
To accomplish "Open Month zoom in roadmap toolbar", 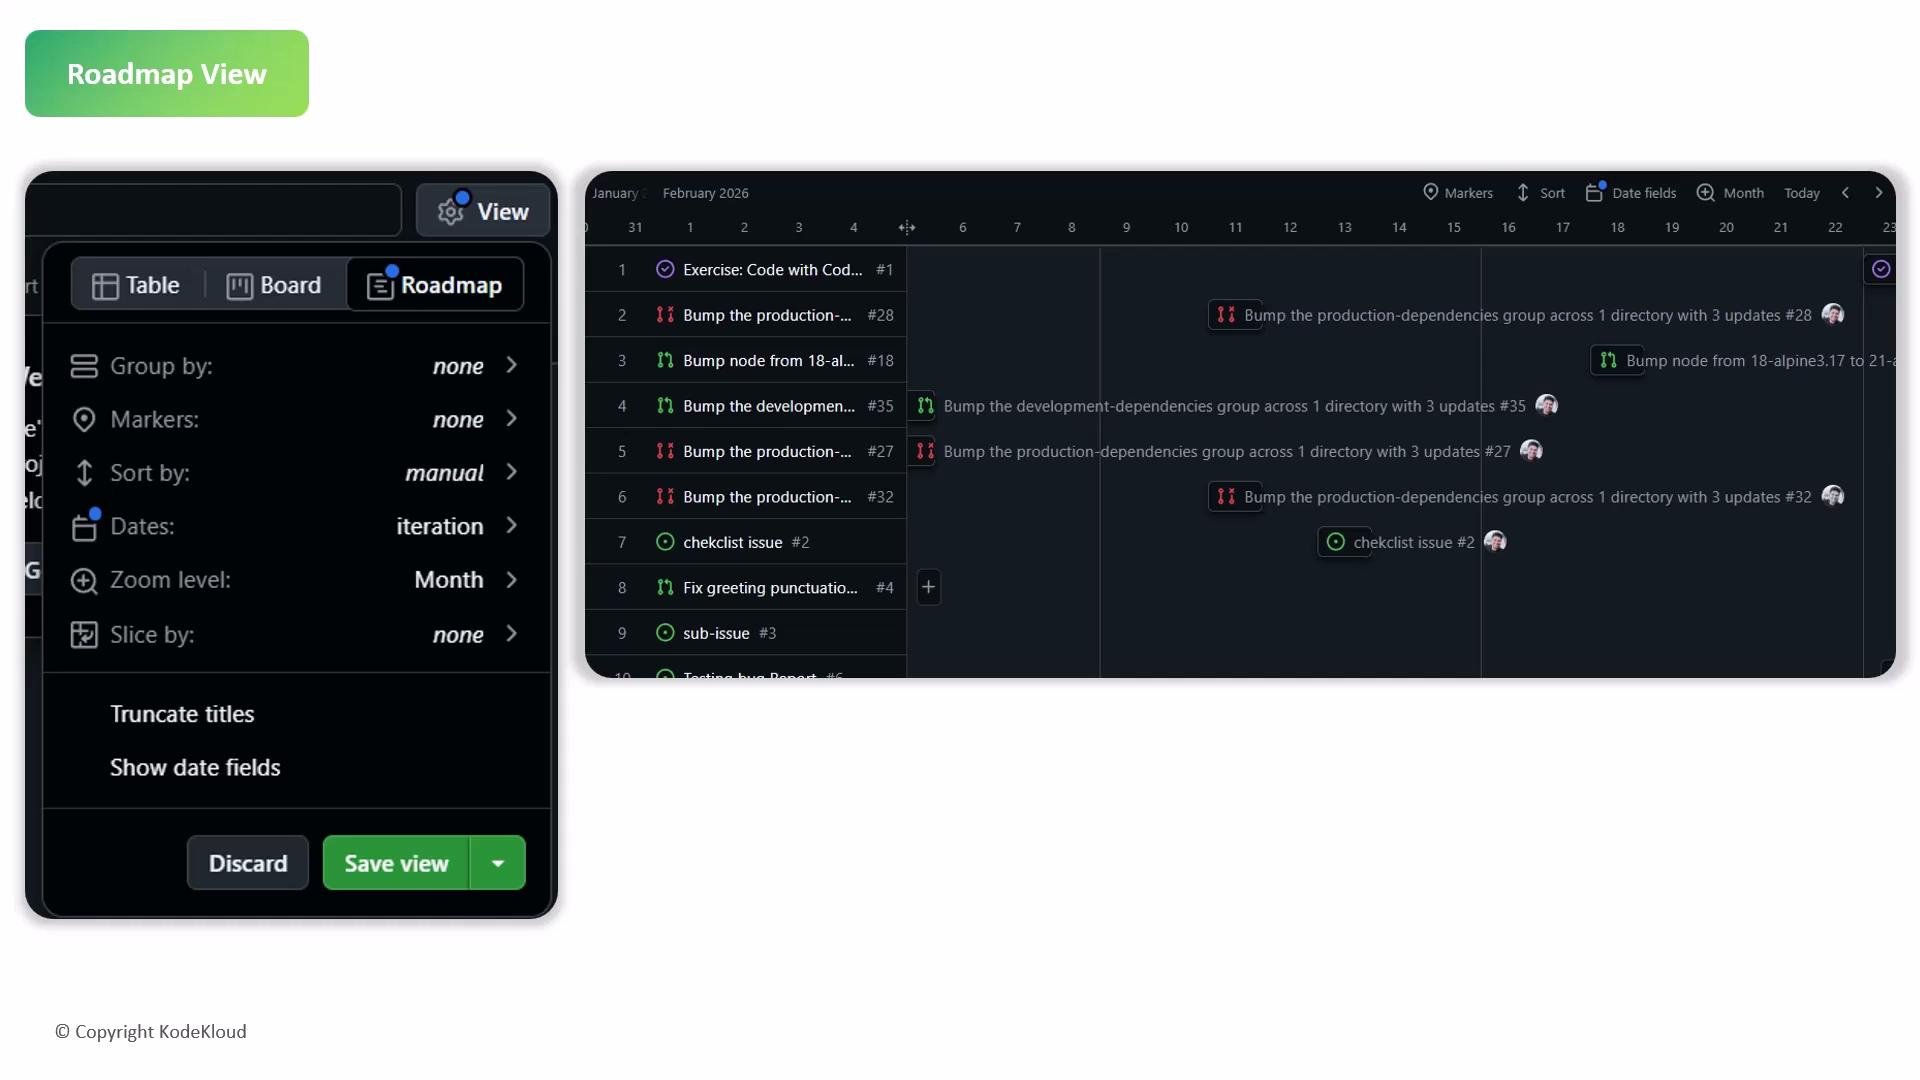I will click(x=1730, y=193).
